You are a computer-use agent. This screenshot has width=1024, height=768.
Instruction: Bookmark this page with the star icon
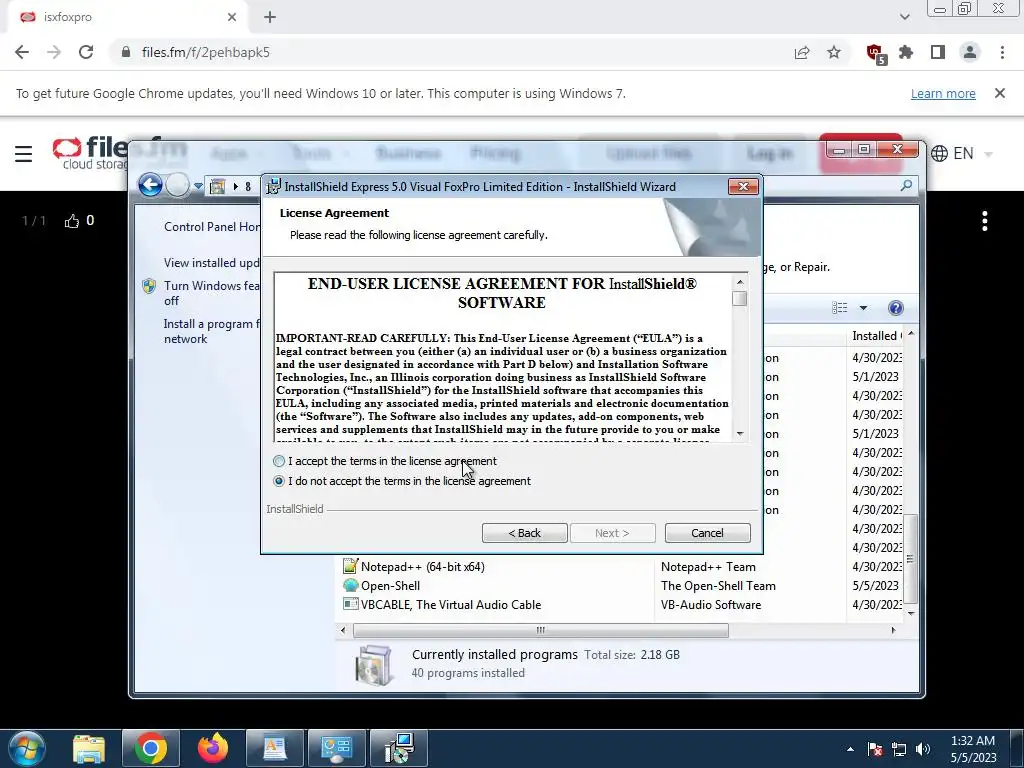834,52
